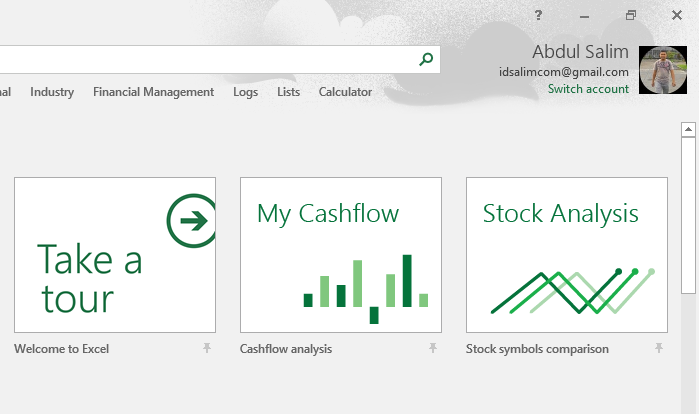The height and width of the screenshot is (414, 699).
Task: Click the Welcome to Excel caption
Action: click(x=62, y=349)
